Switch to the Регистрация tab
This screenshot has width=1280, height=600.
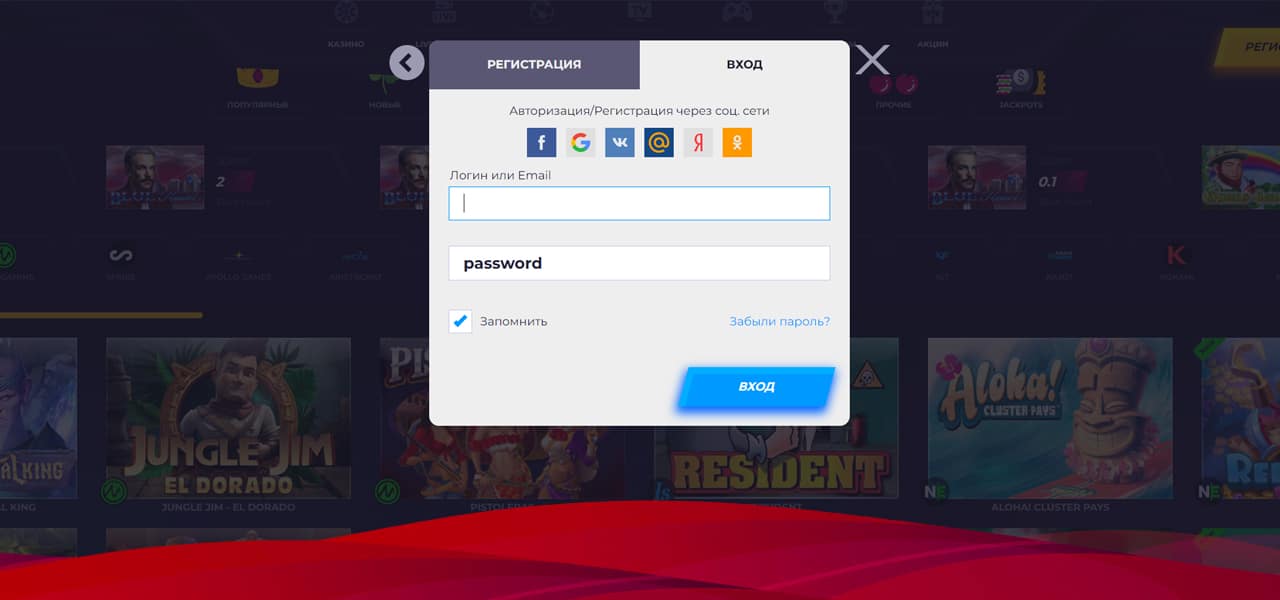click(x=534, y=64)
